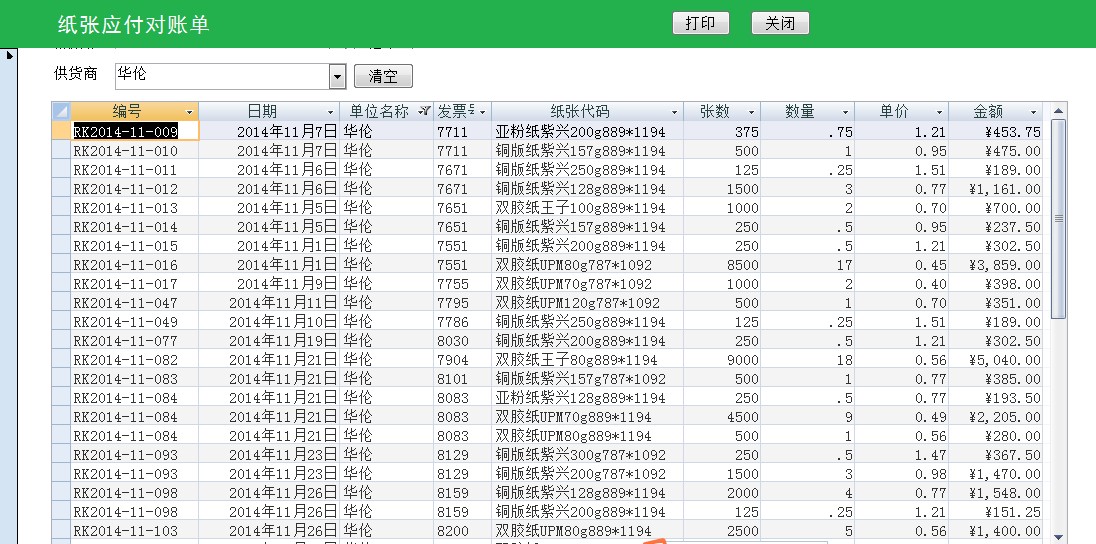Click the 打印 print button
Image resolution: width=1096 pixels, height=544 pixels.
point(700,23)
